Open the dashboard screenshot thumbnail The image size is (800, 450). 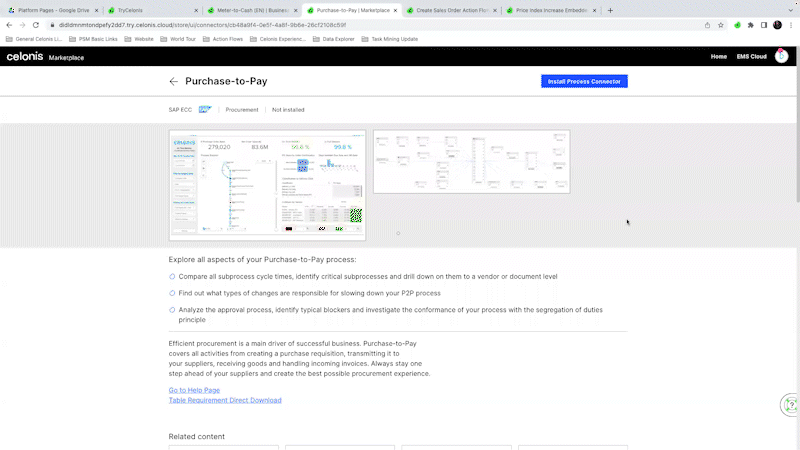click(267, 185)
